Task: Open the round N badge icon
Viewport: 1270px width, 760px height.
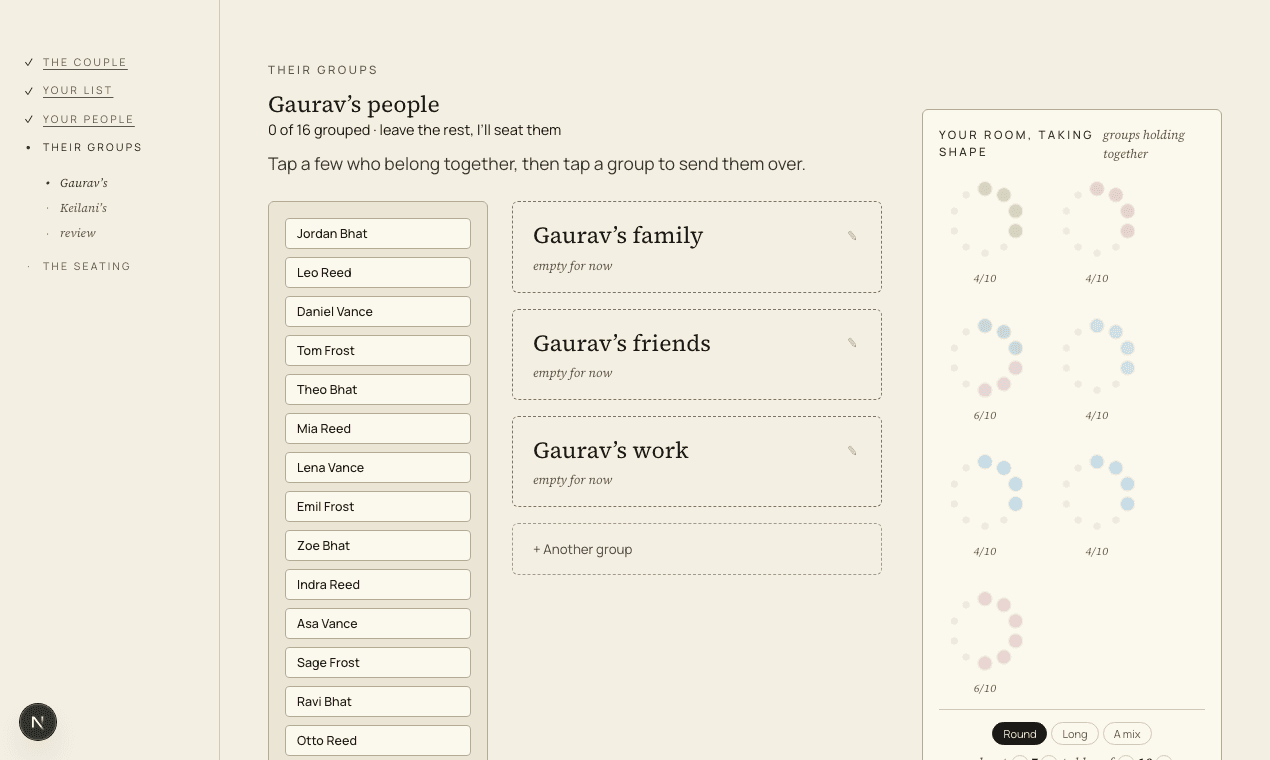Action: pos(38,722)
